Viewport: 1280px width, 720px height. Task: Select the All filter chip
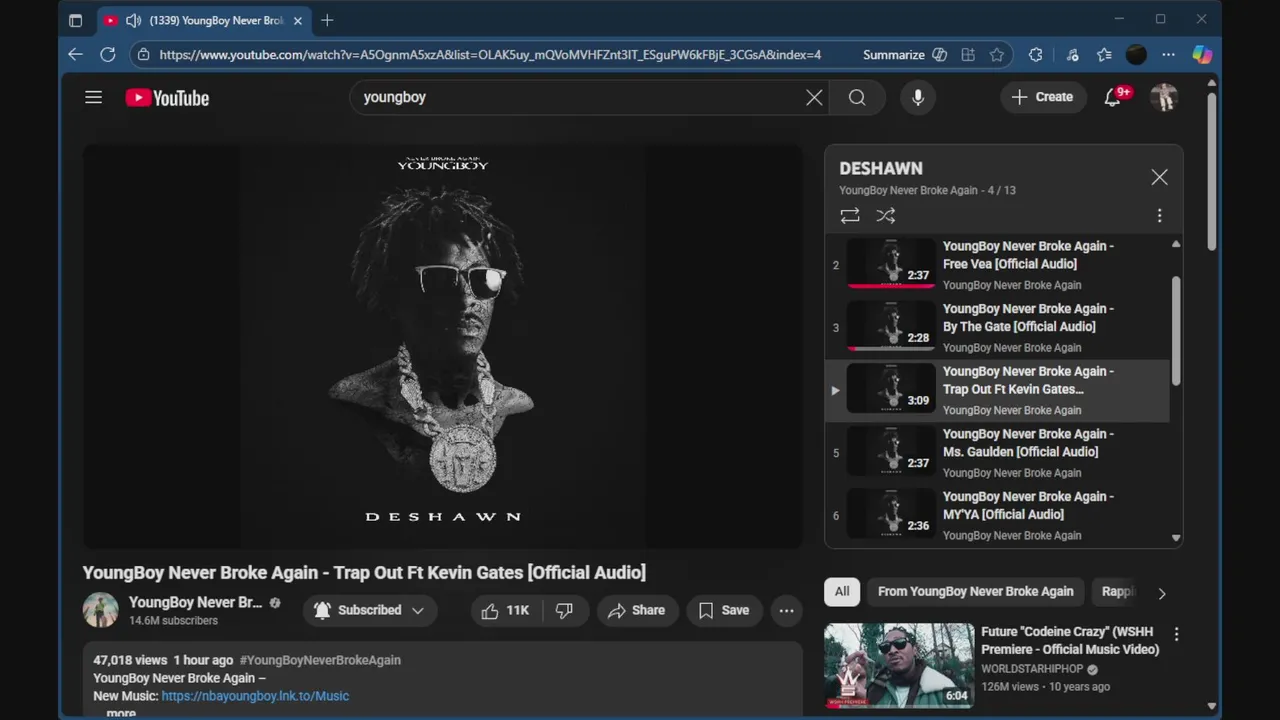point(842,591)
